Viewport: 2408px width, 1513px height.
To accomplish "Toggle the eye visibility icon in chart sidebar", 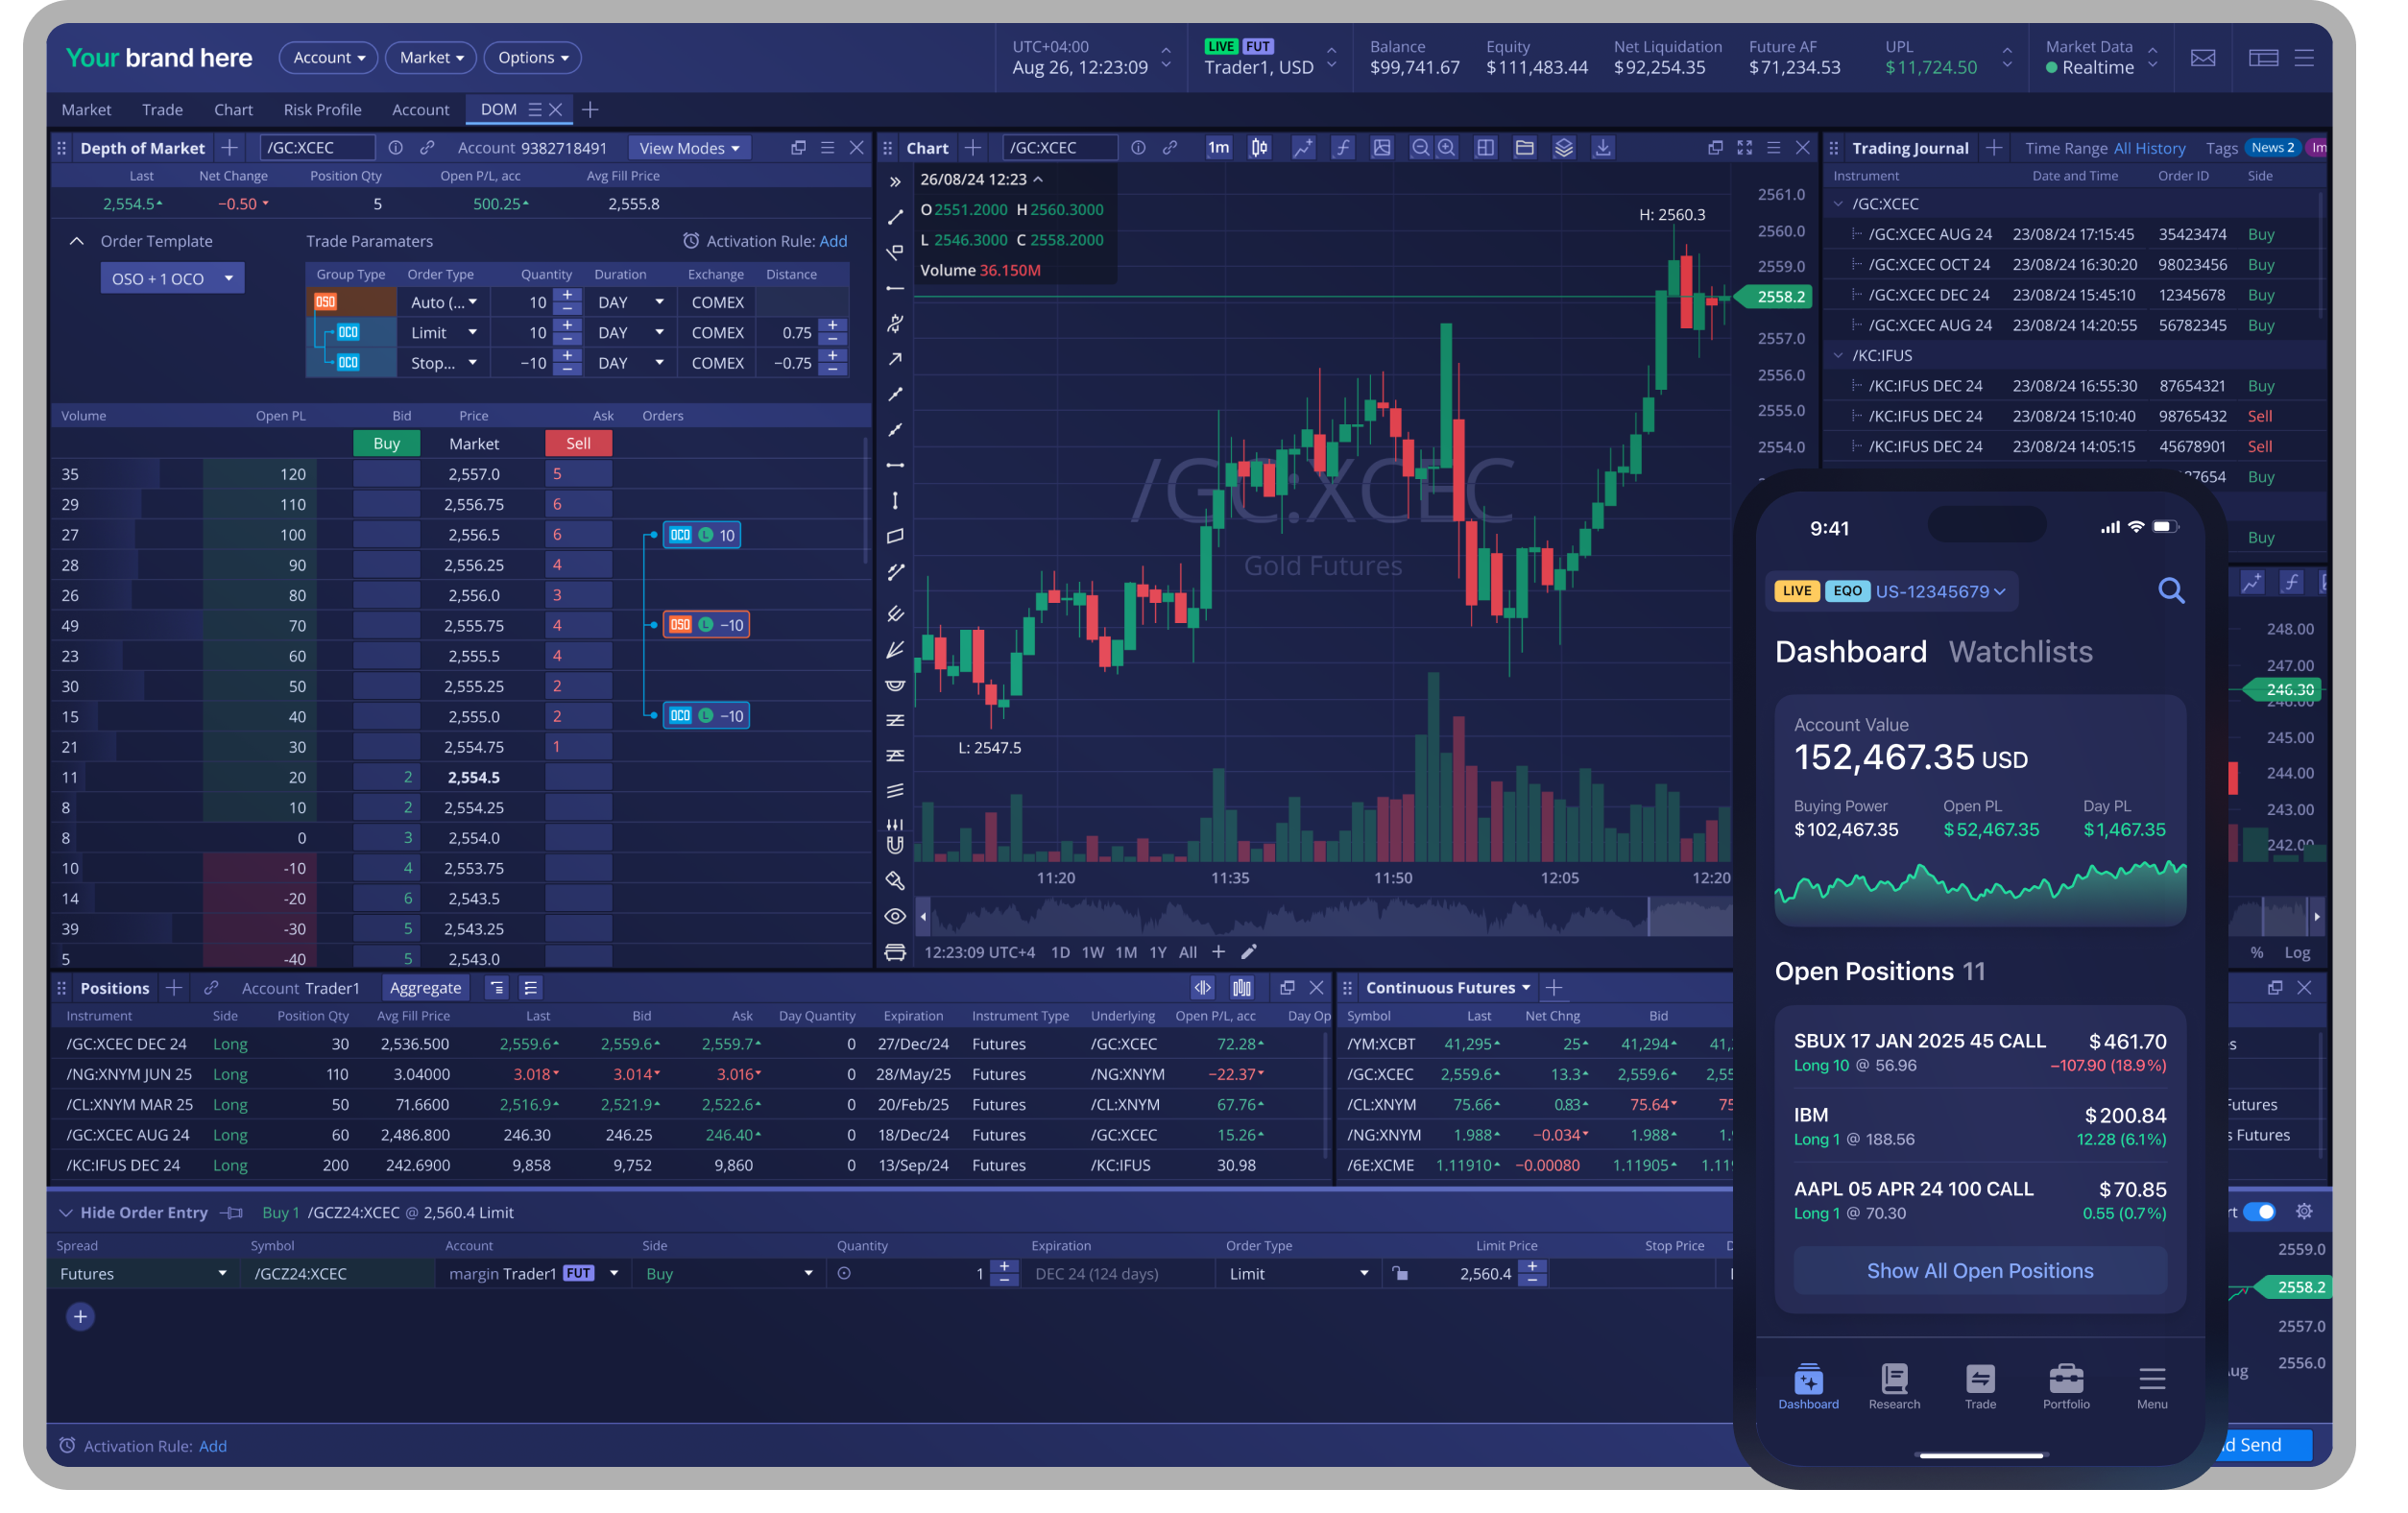I will tap(895, 916).
